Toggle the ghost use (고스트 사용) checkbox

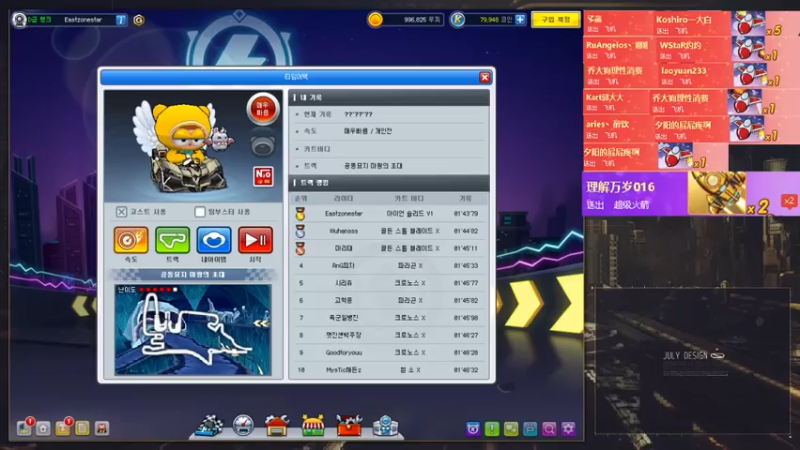121,212
